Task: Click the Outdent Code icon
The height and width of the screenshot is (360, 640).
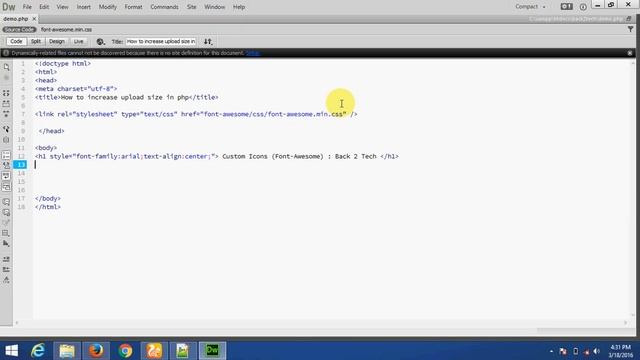Action: 6,270
